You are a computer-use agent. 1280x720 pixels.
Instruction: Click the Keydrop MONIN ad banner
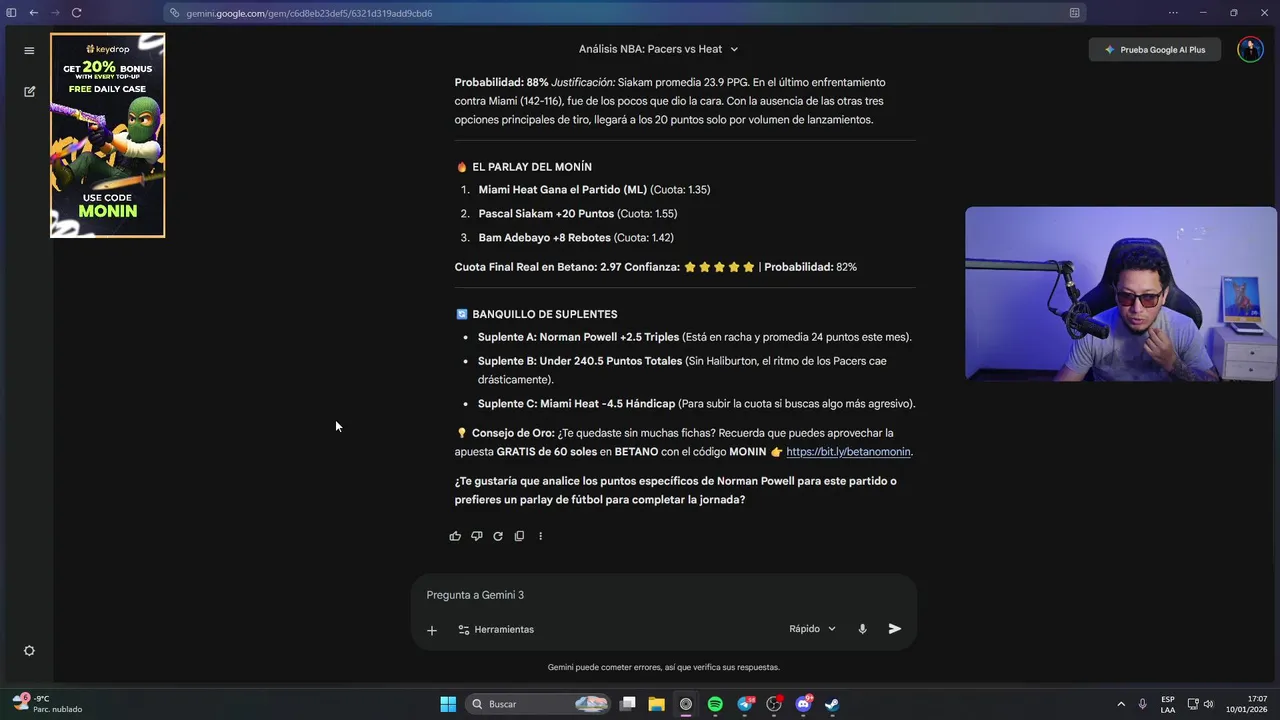click(x=108, y=135)
